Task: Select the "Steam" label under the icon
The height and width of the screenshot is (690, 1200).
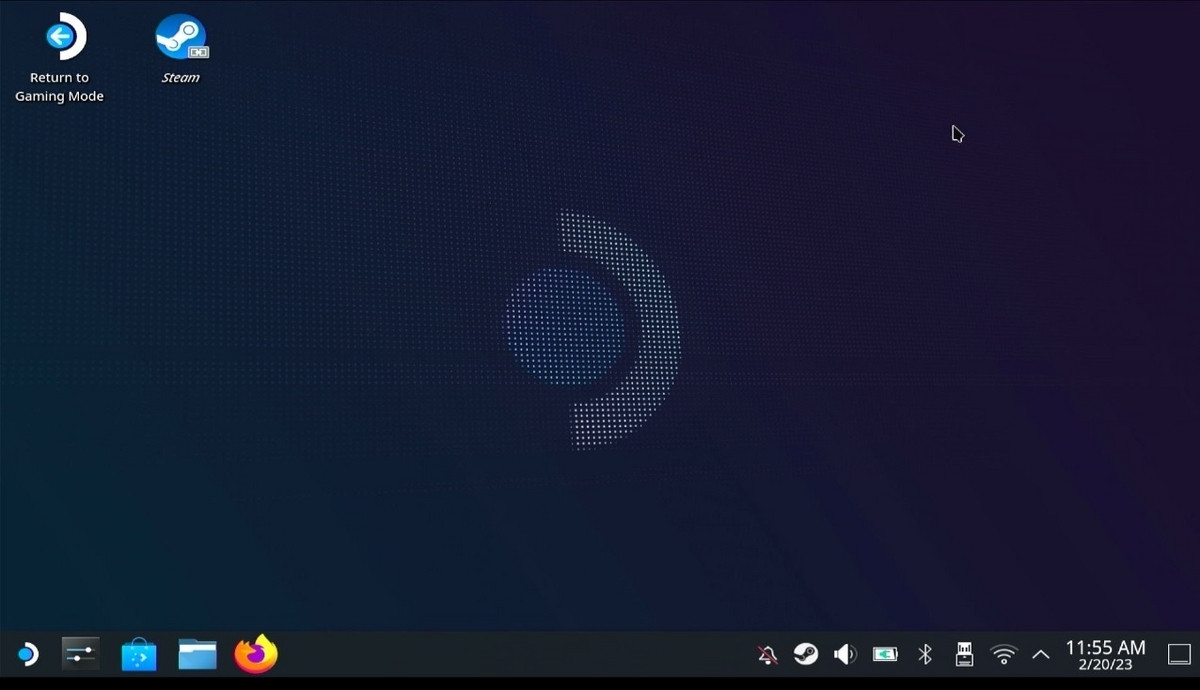Action: point(181,78)
